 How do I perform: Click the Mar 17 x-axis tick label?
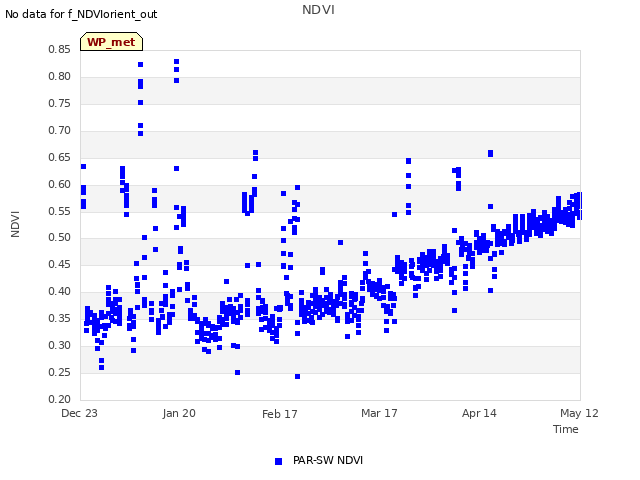click(x=379, y=413)
